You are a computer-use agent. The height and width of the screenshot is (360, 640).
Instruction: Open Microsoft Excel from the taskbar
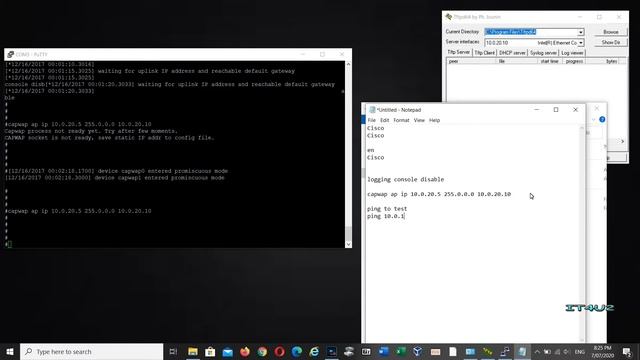coord(401,351)
